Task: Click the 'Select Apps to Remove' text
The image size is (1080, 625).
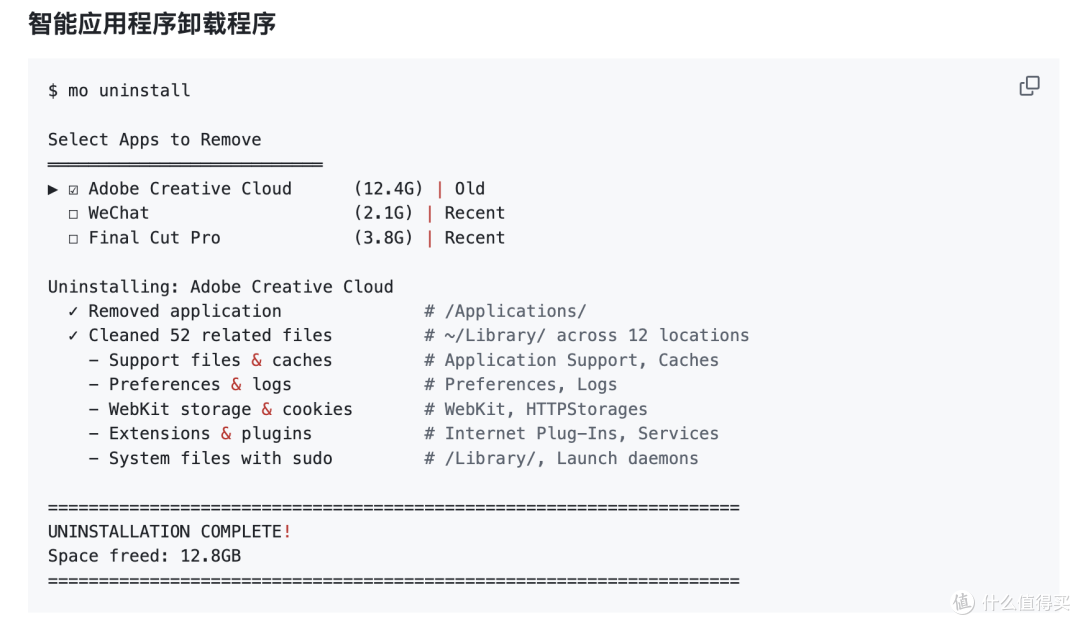Action: (x=154, y=140)
